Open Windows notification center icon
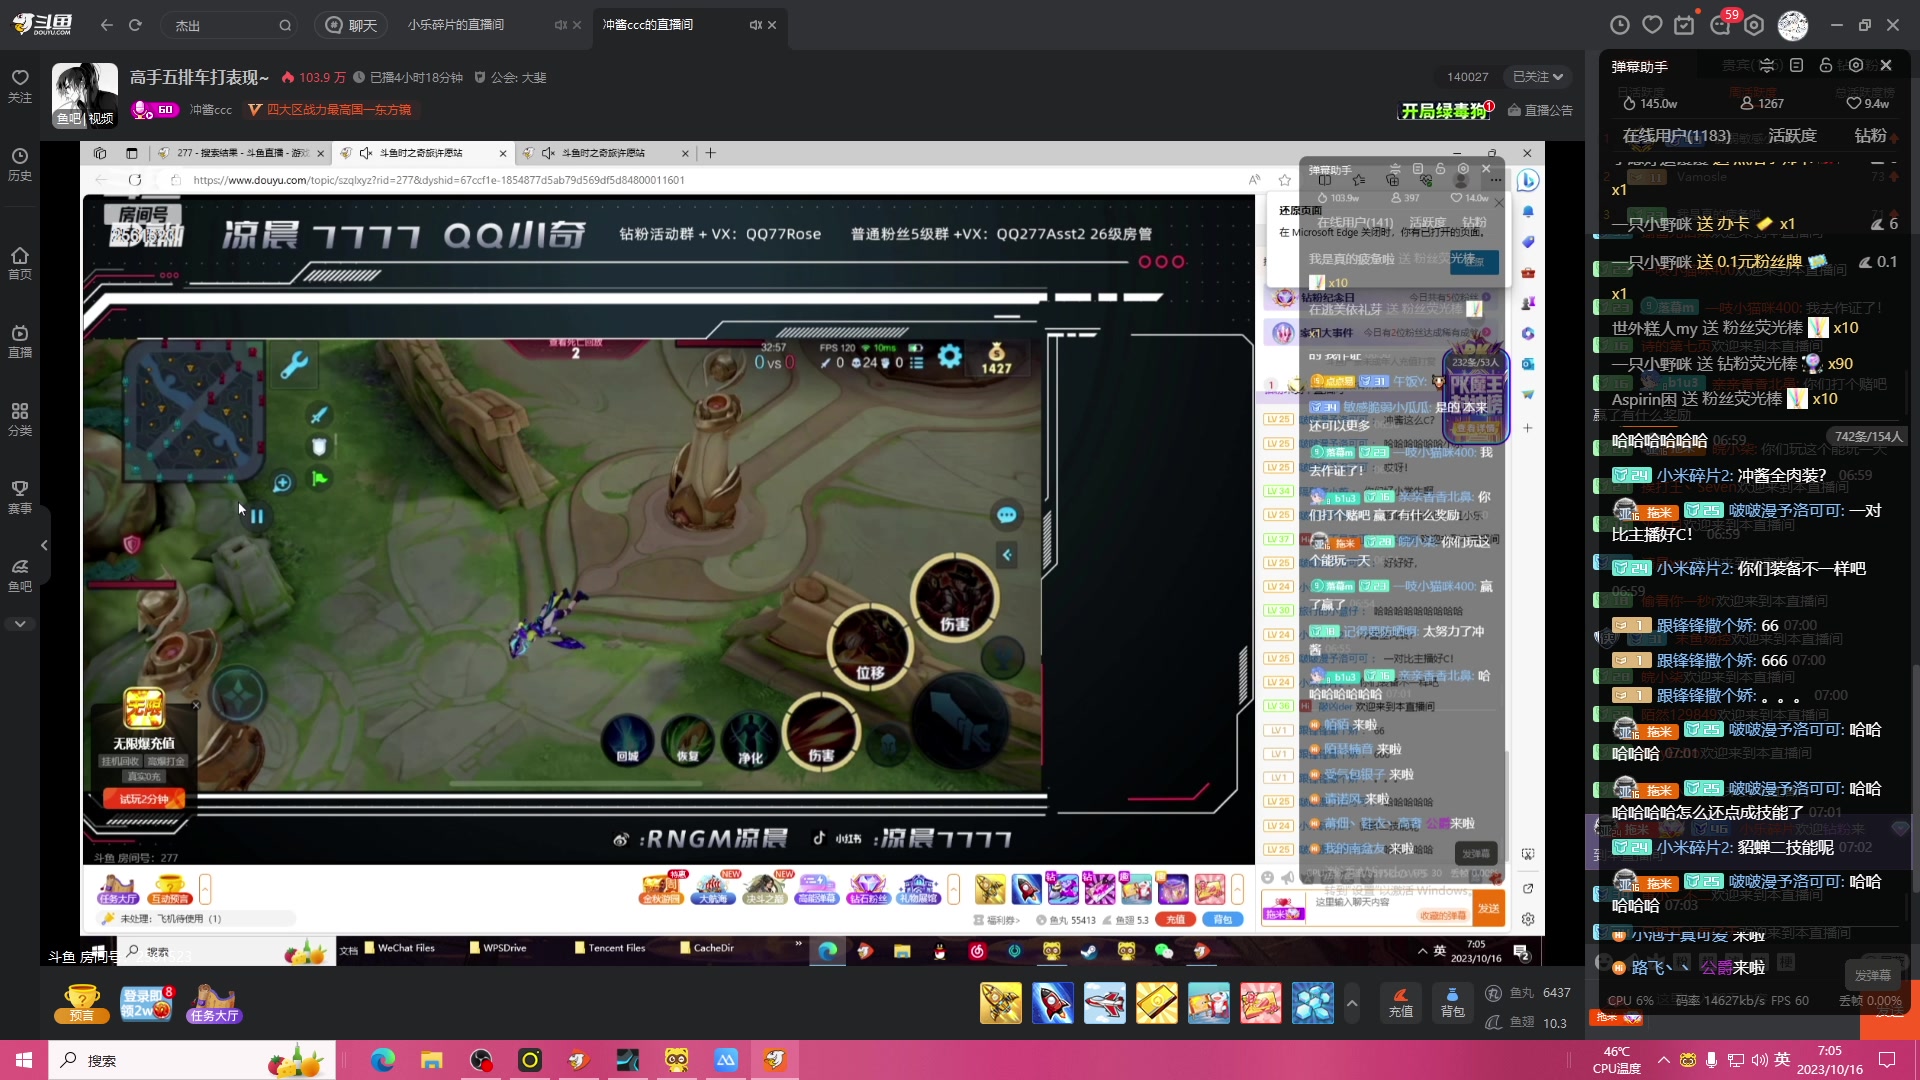 [1888, 1060]
